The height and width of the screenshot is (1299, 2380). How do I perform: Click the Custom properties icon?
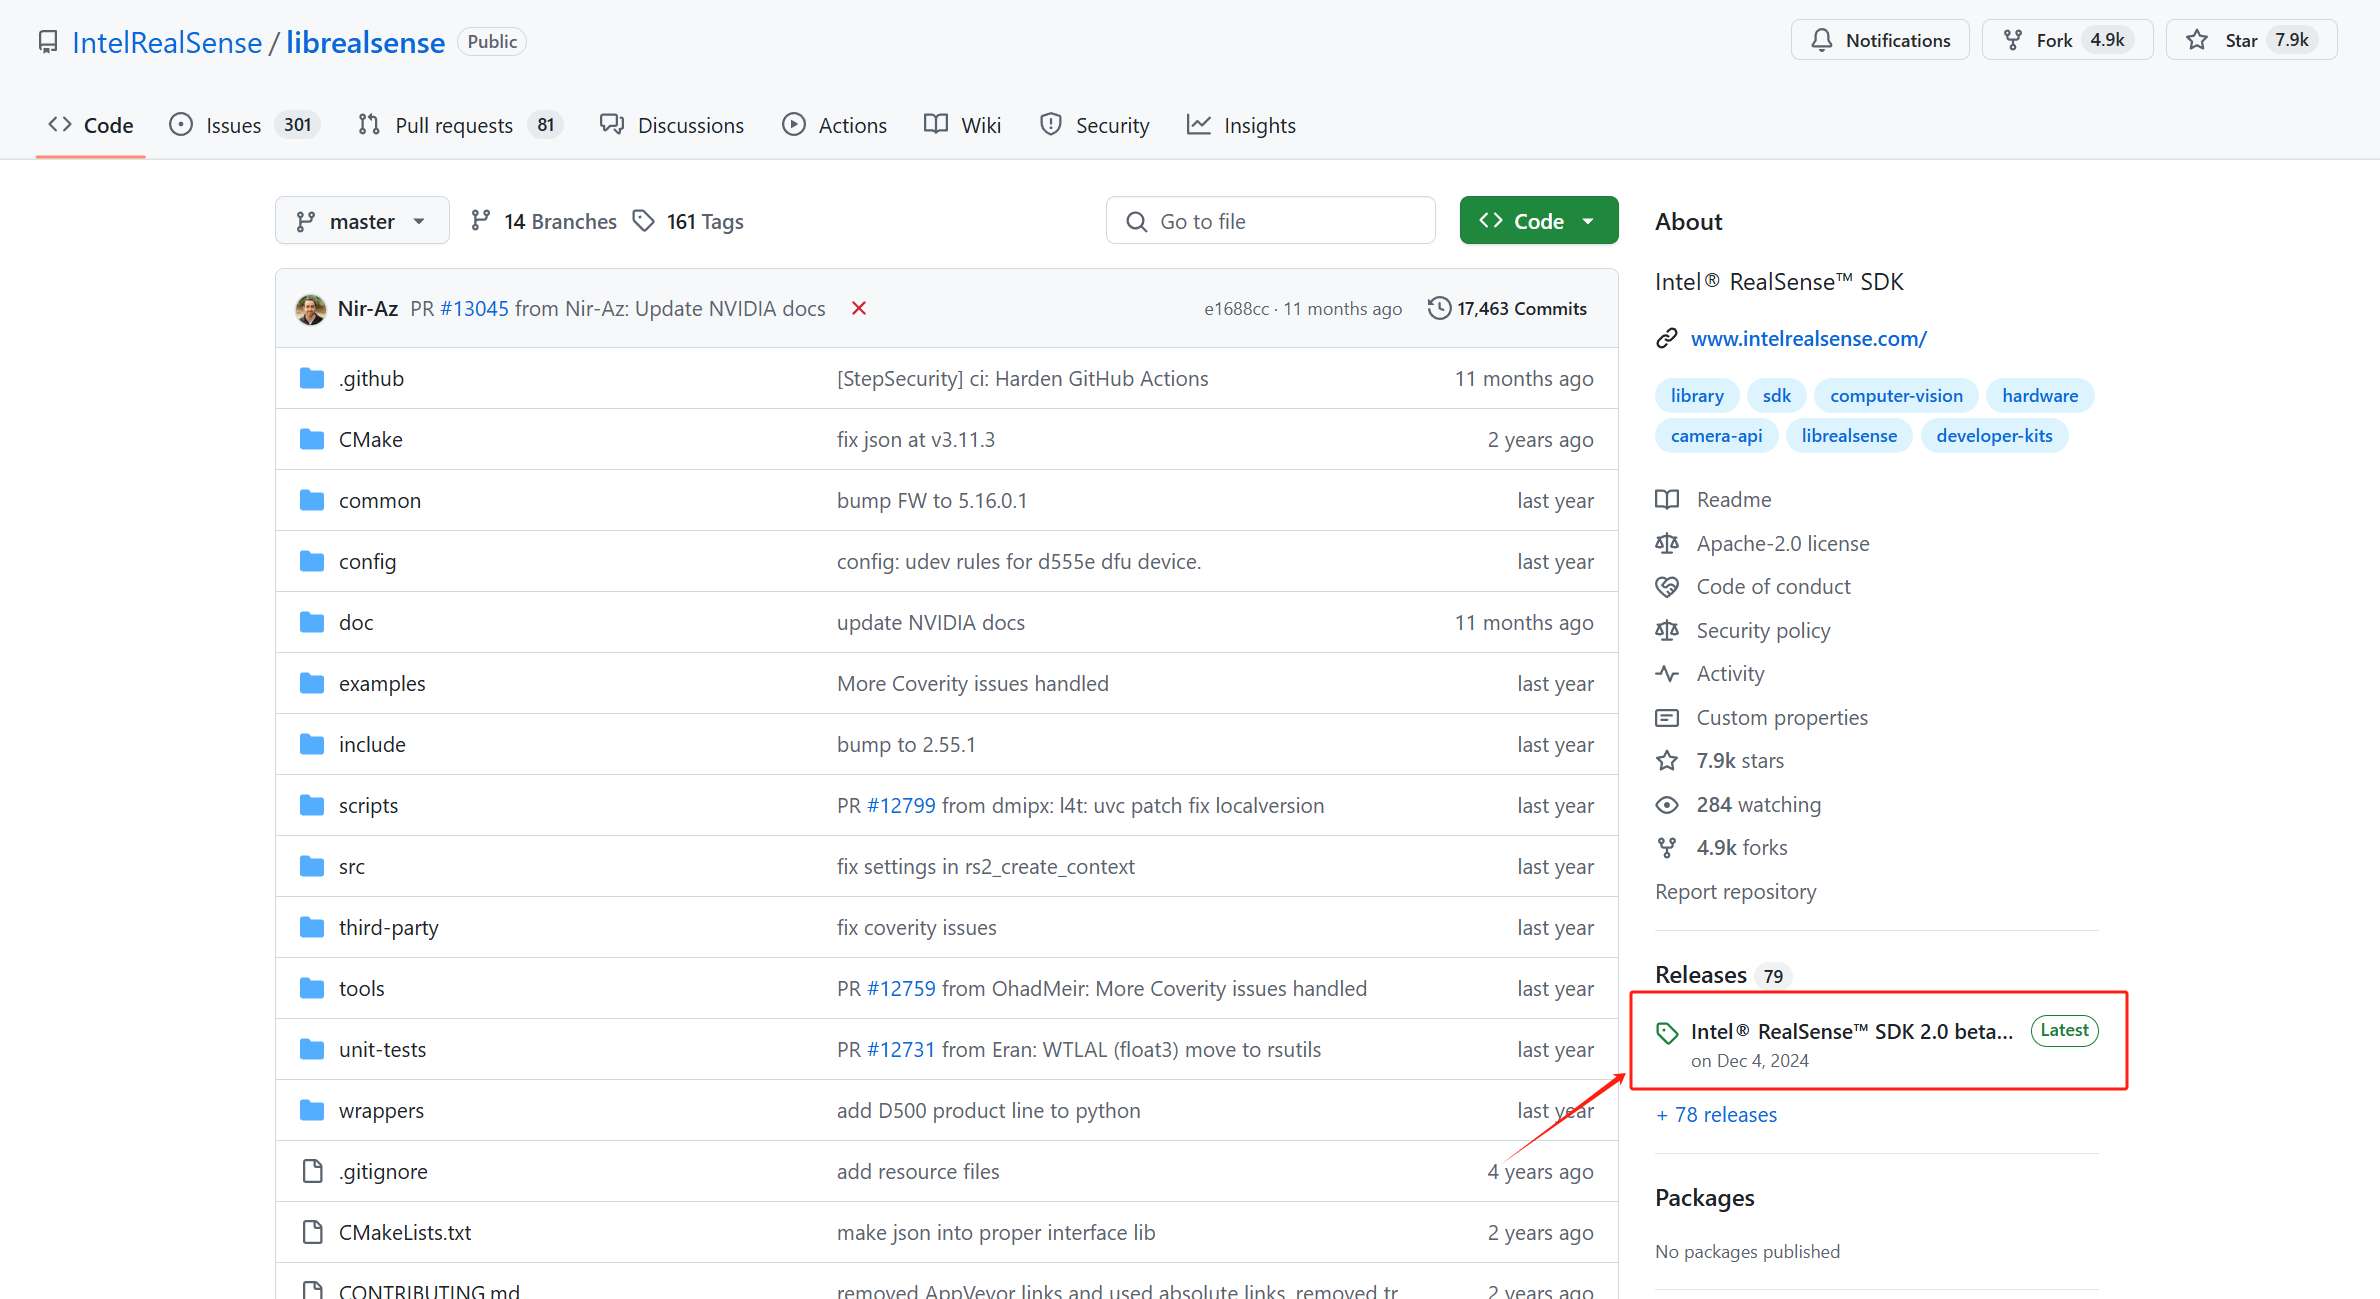(1667, 717)
